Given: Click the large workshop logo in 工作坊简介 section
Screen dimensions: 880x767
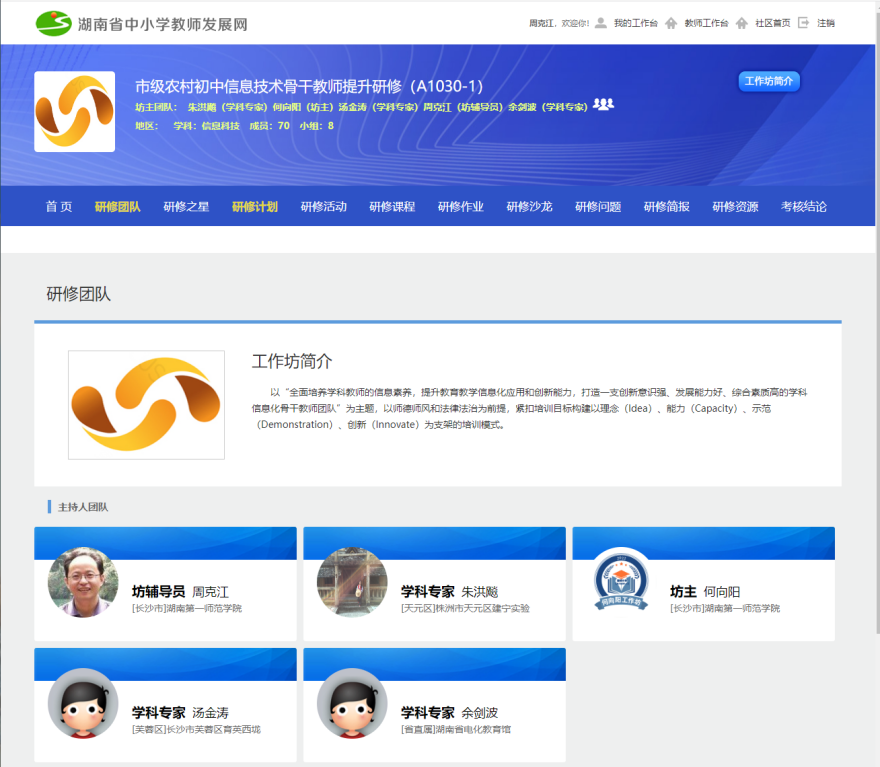Looking at the screenshot, I should pos(146,404).
